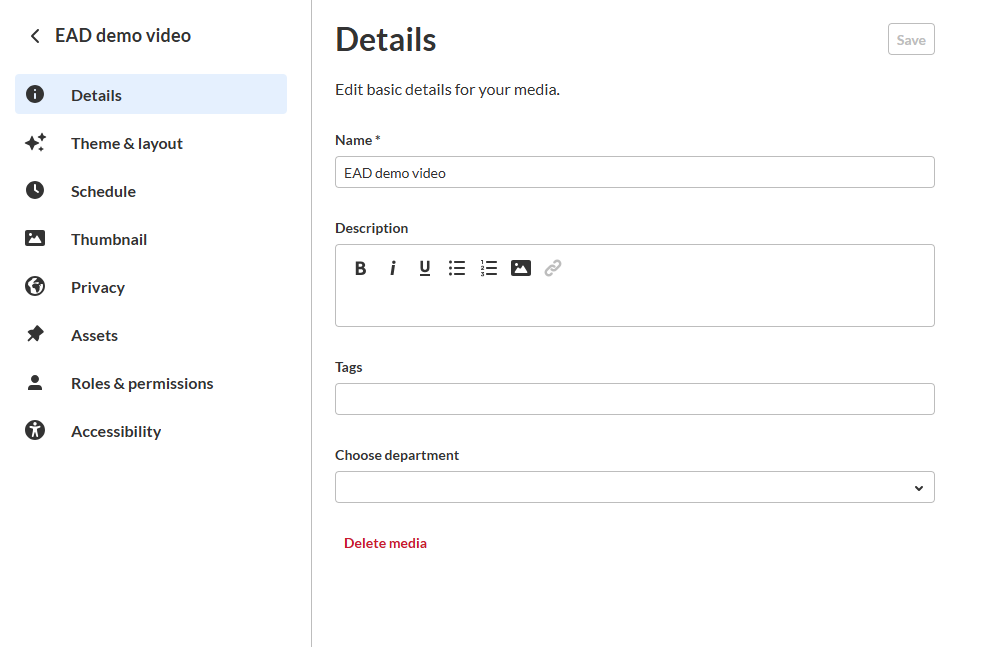Click the Delete media link
Image resolution: width=992 pixels, height=647 pixels.
tap(385, 543)
